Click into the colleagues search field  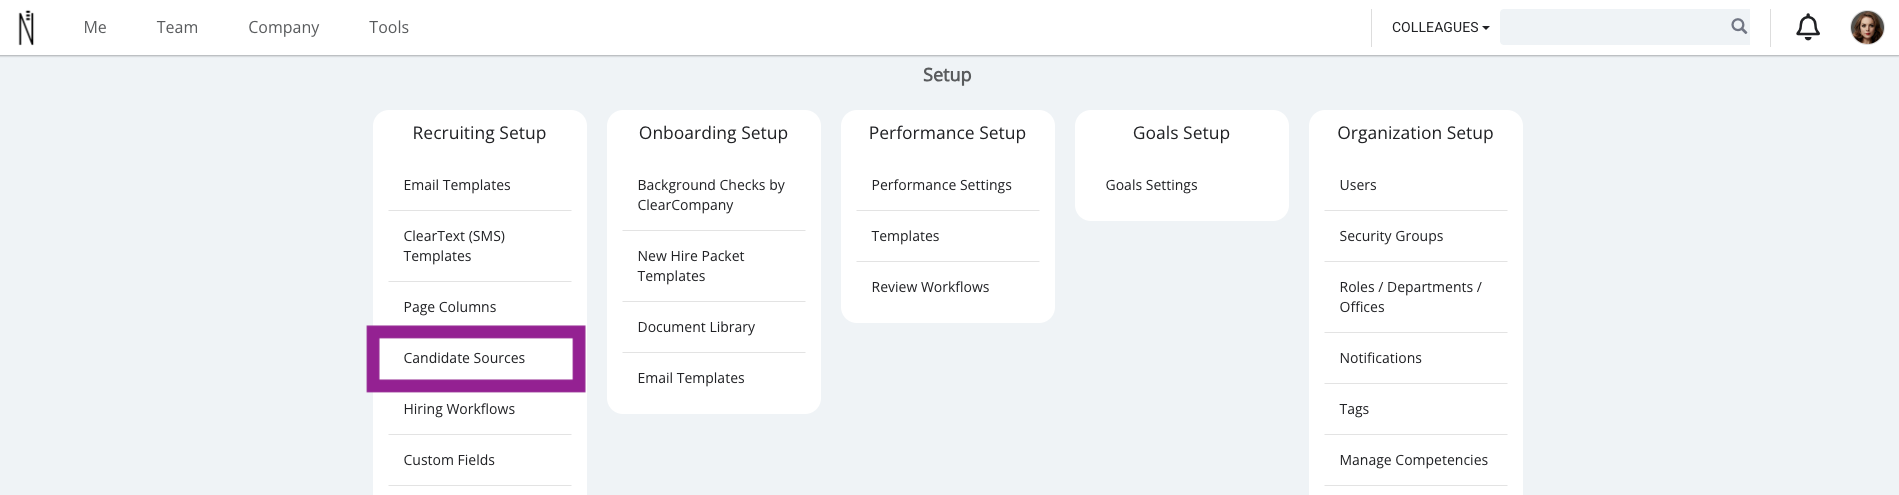pyautogui.click(x=1614, y=27)
